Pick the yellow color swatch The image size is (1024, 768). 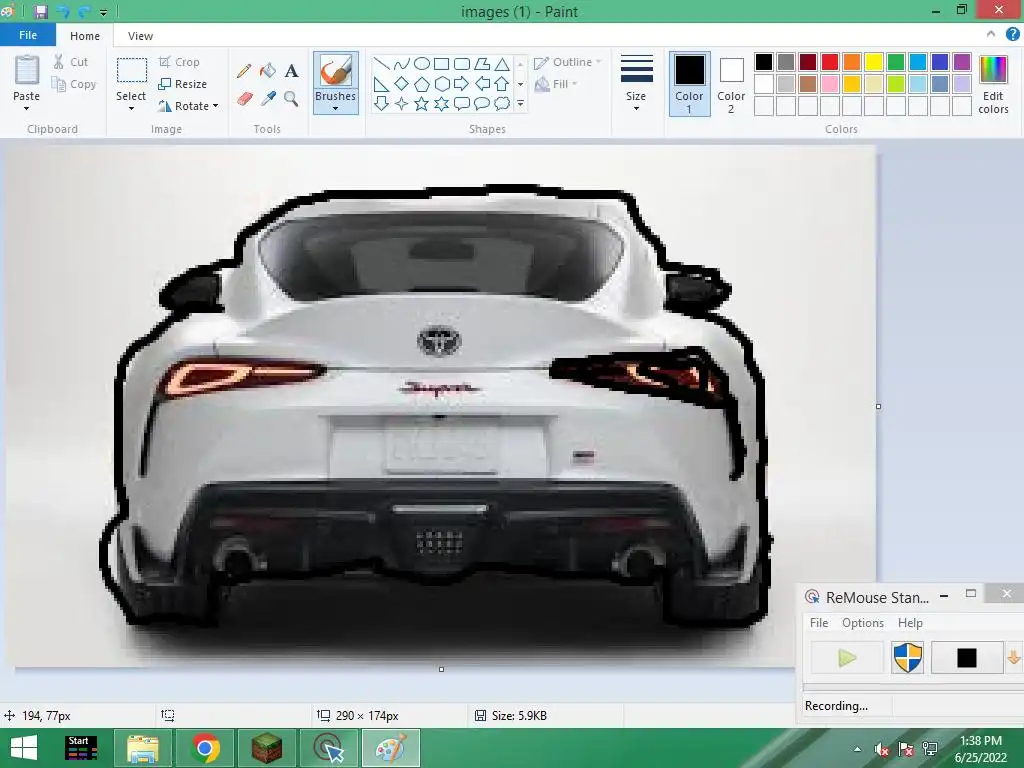click(x=874, y=62)
